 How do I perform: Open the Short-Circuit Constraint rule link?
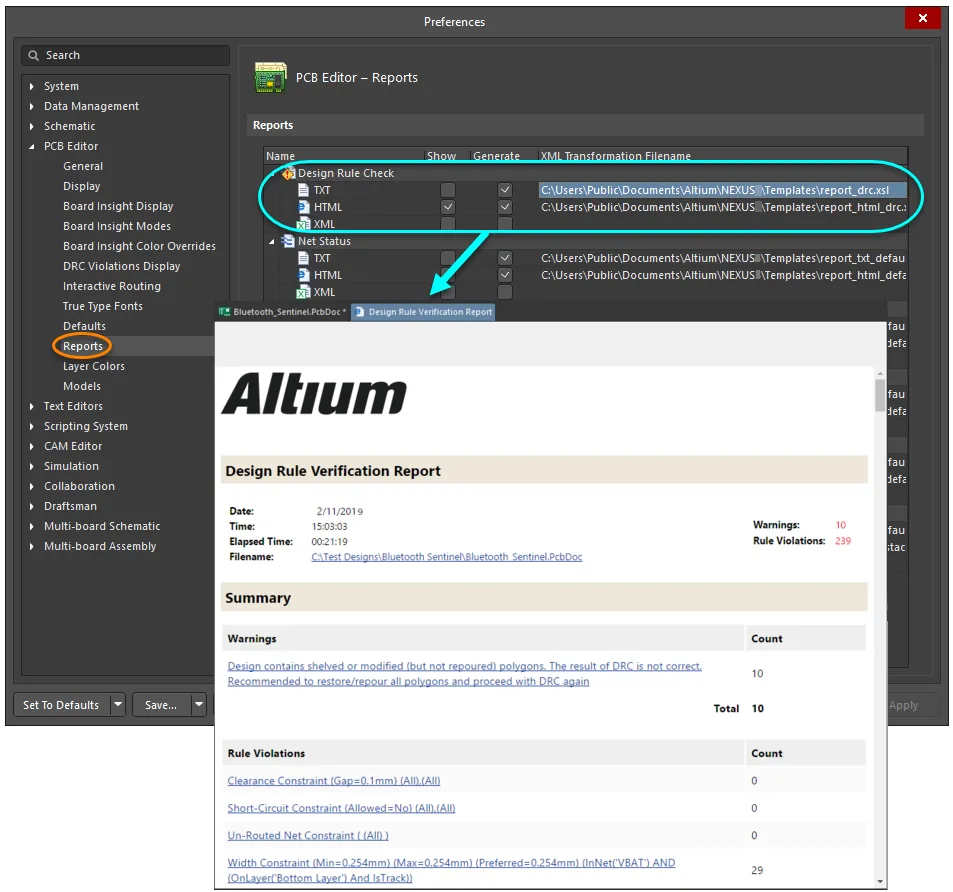341,808
